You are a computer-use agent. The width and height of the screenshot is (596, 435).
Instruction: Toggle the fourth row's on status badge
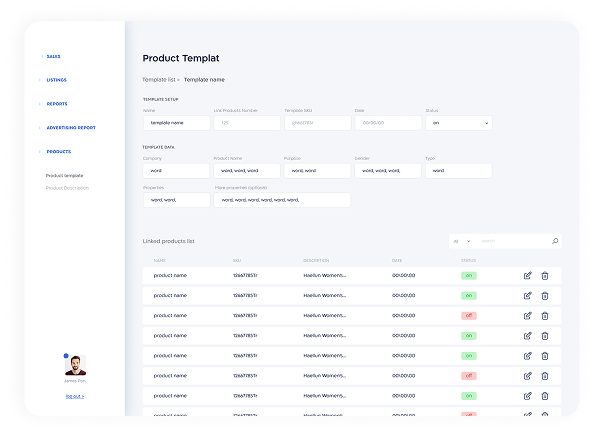point(469,336)
